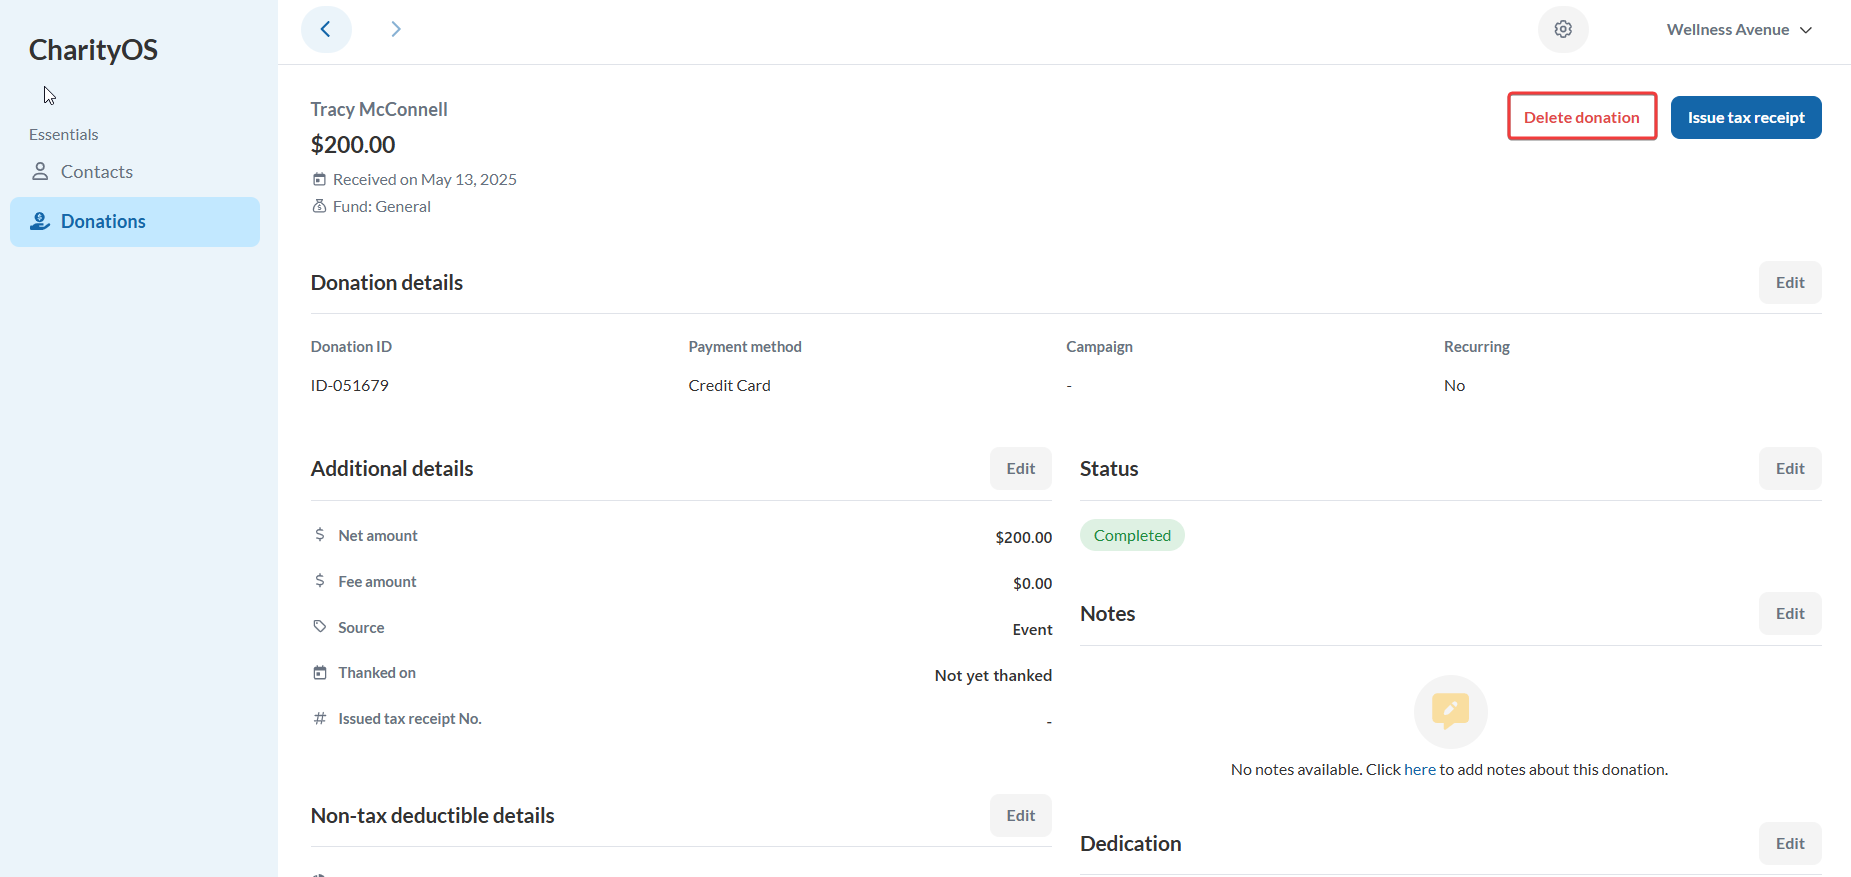The image size is (1851, 877).
Task: Click the Fund money bag icon
Action: [320, 206]
